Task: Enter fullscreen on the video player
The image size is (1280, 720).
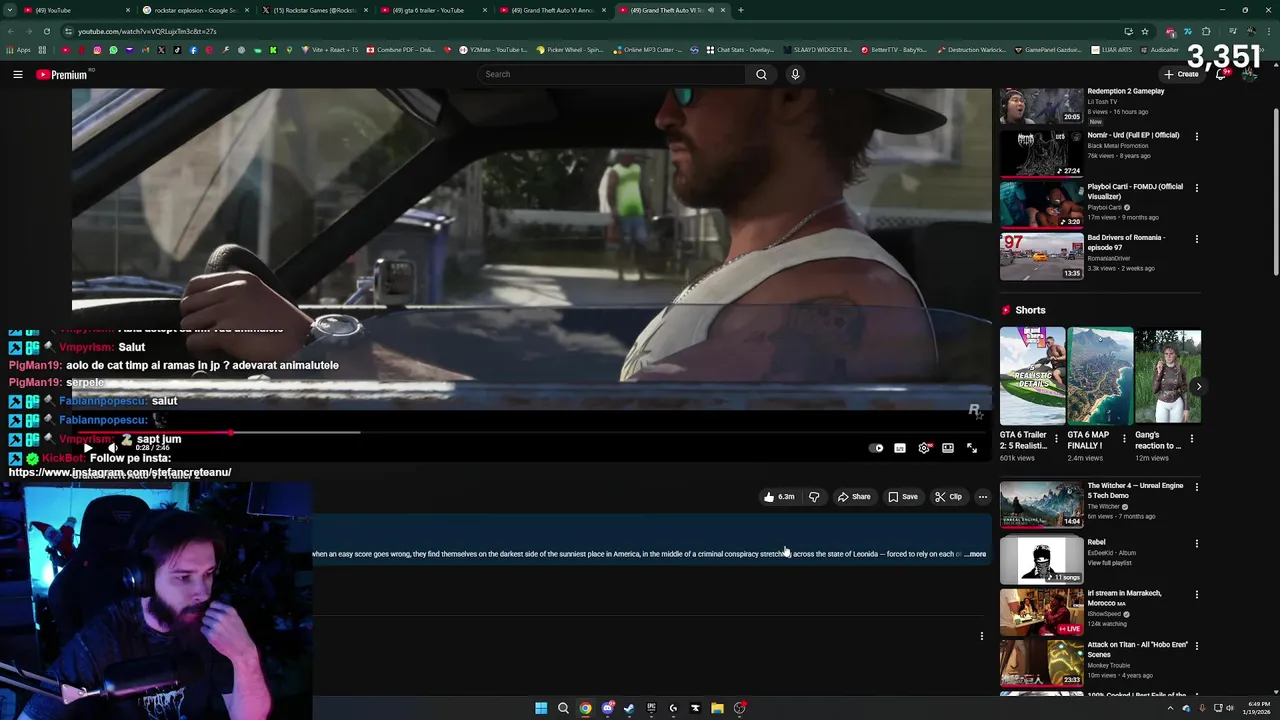Action: click(x=972, y=448)
